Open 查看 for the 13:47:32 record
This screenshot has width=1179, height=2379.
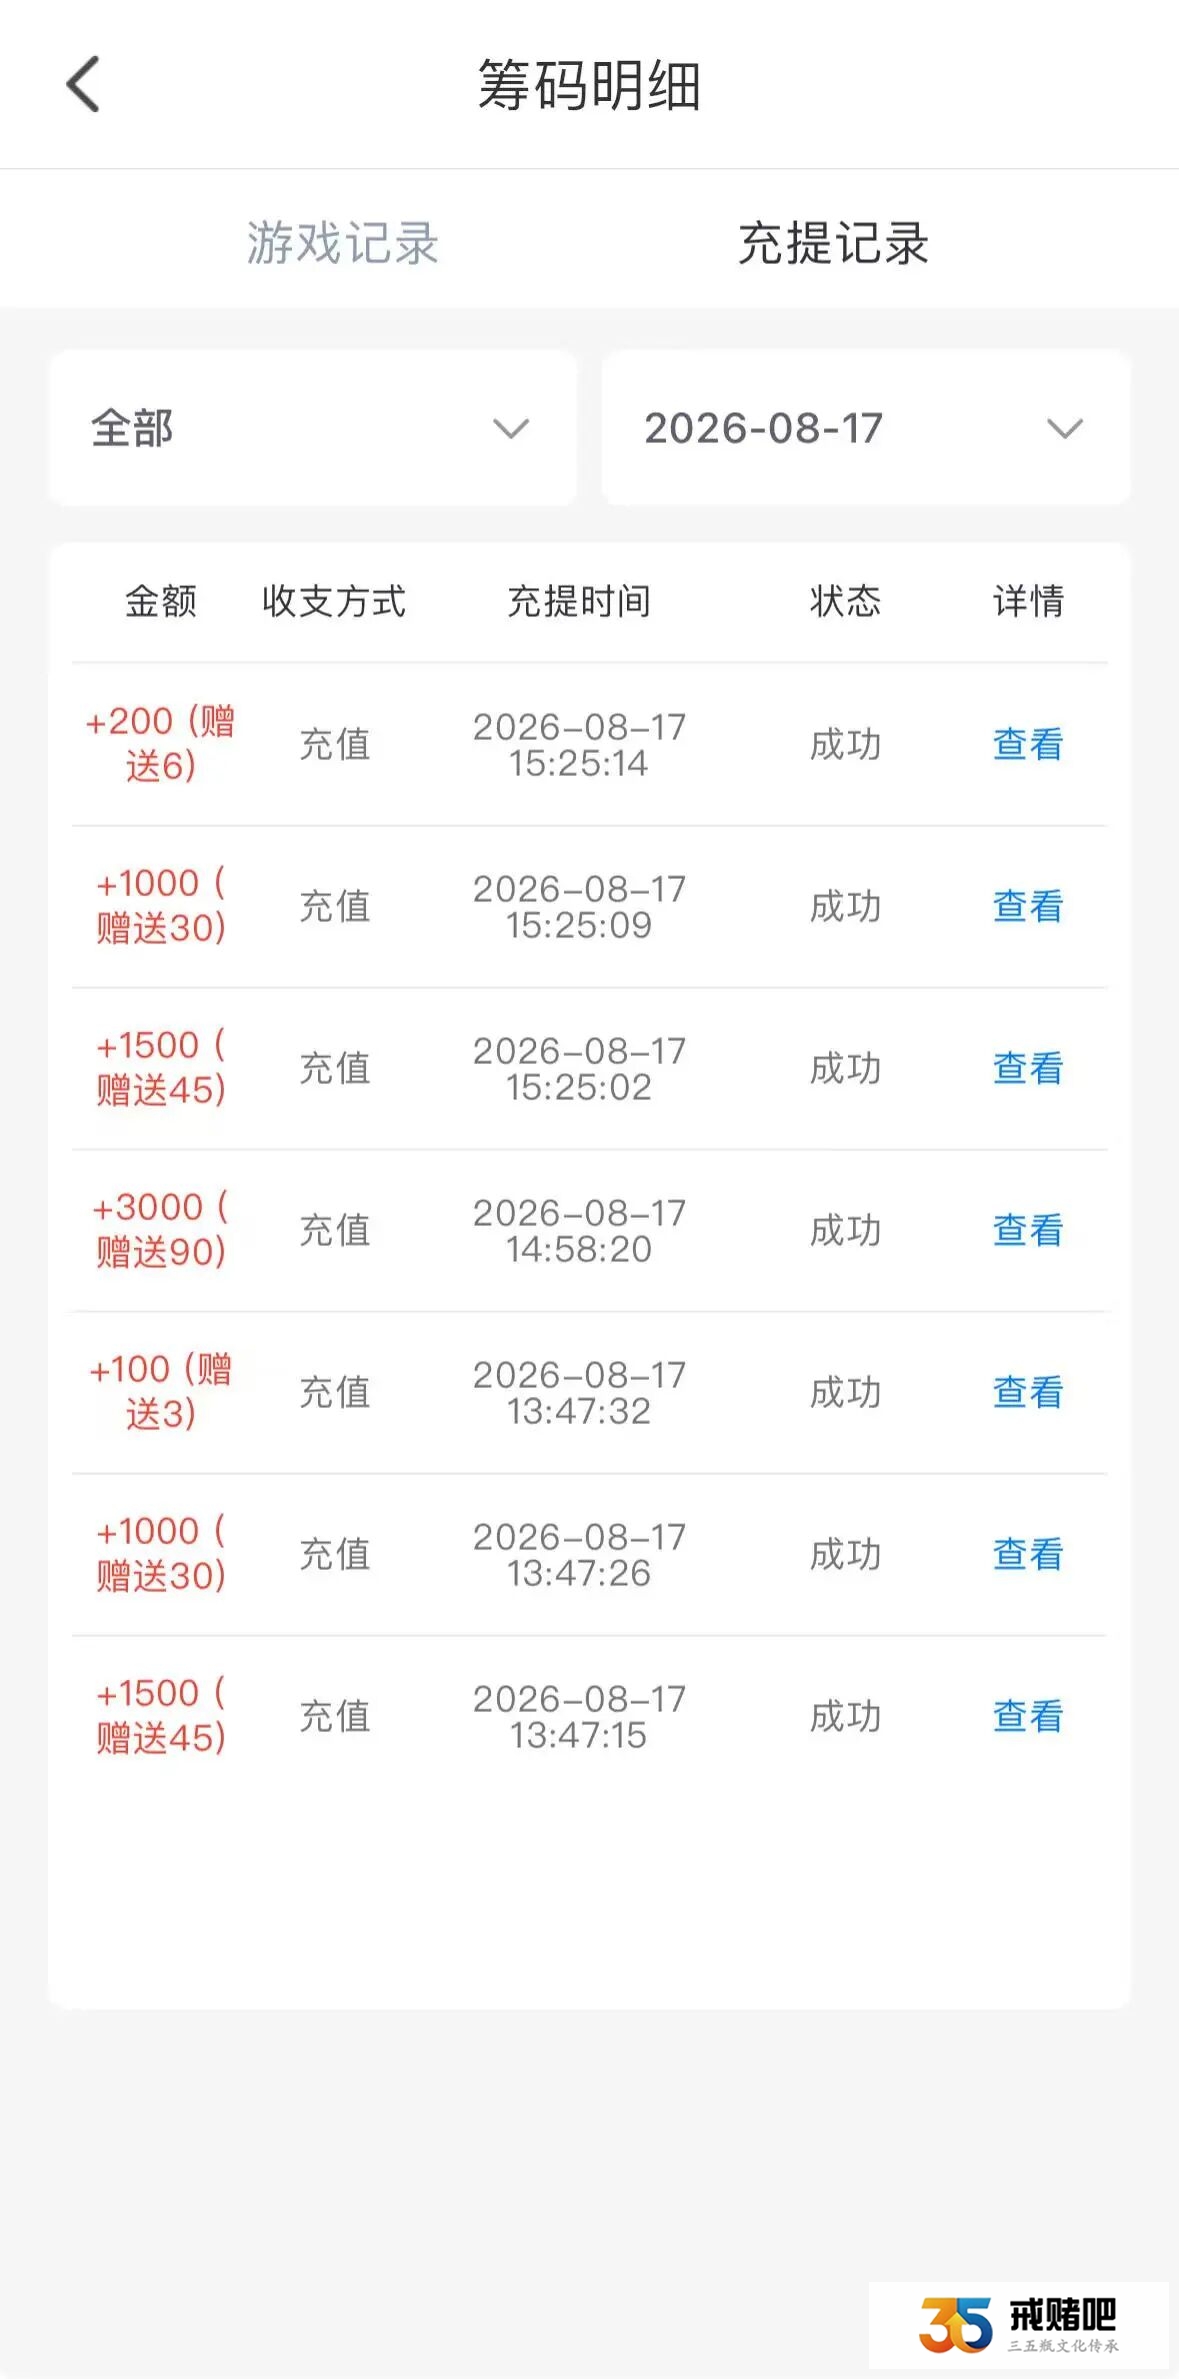[1027, 1392]
